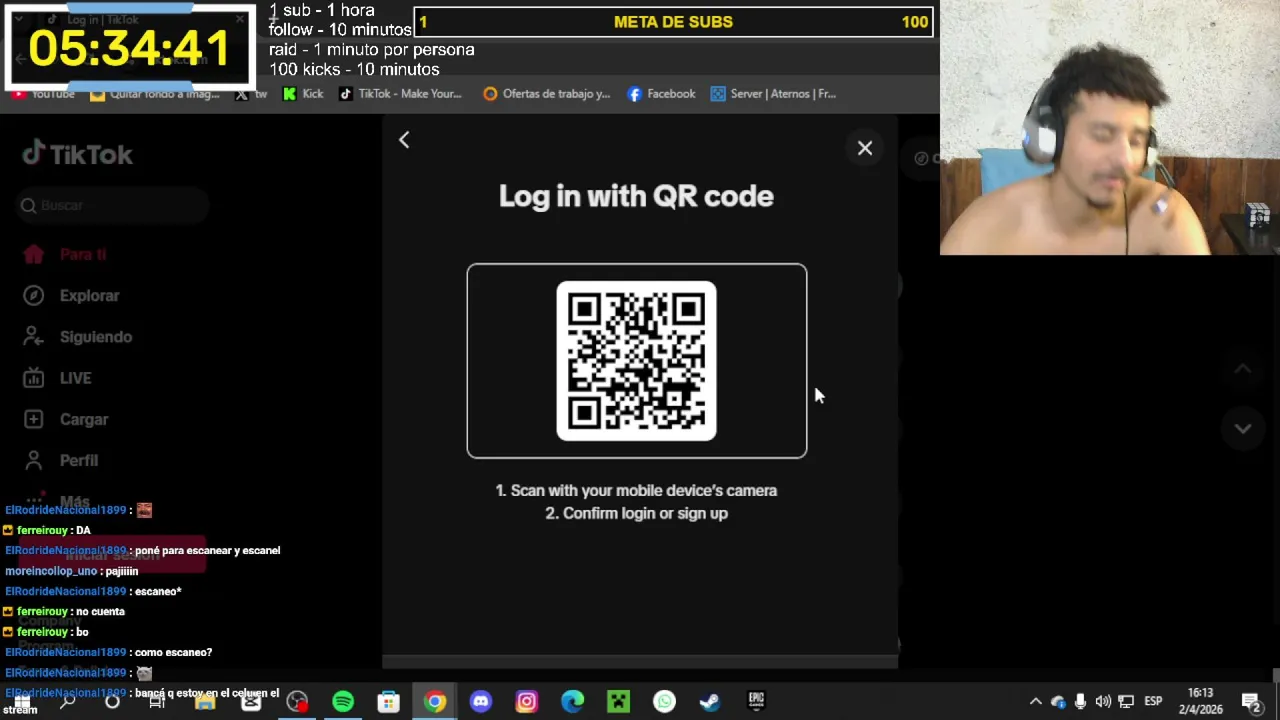Open network settings tray icon
The image size is (1280, 720).
coord(1126,702)
